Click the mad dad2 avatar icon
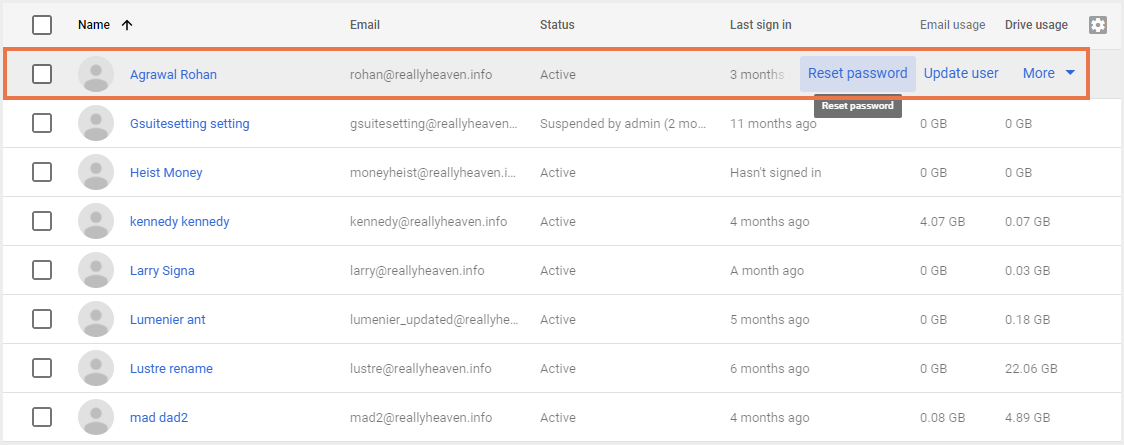Image resolution: width=1124 pixels, height=445 pixels. pyautogui.click(x=96, y=418)
